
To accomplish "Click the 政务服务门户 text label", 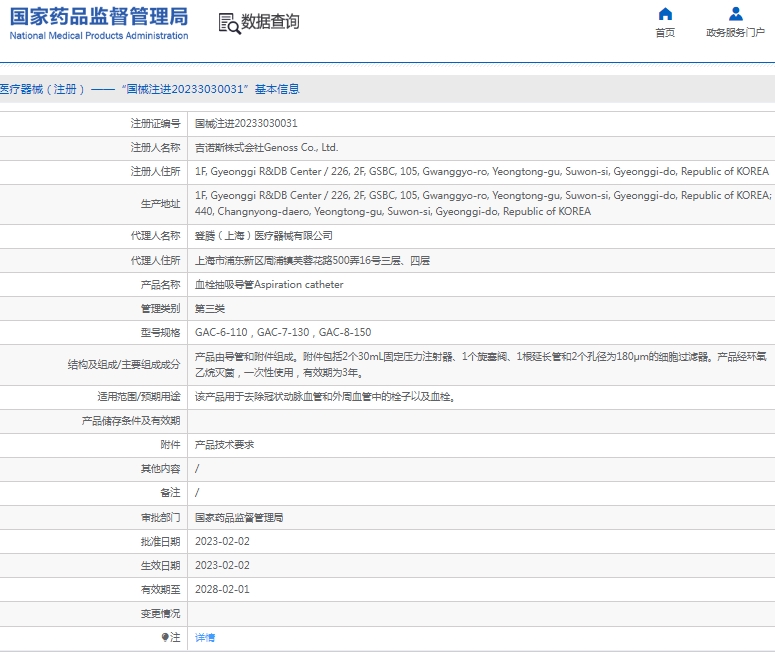I will (735, 33).
